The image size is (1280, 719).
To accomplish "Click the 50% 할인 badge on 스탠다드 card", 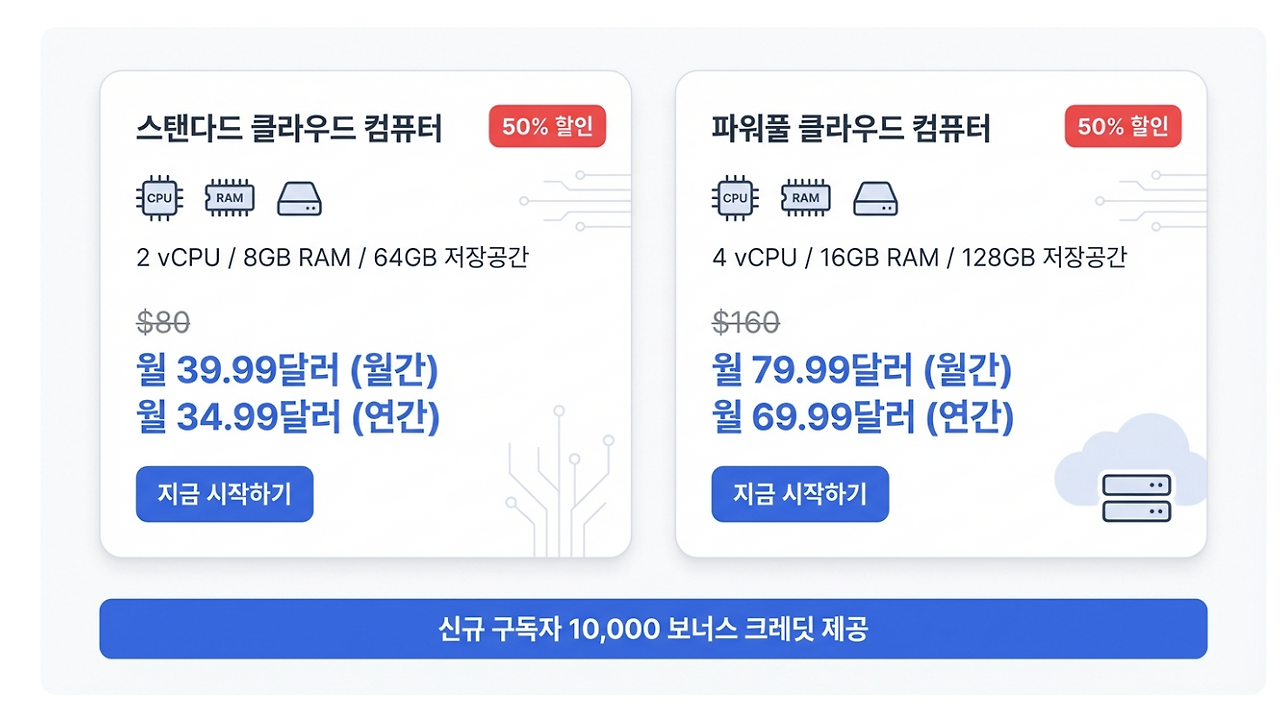I will tap(547, 127).
